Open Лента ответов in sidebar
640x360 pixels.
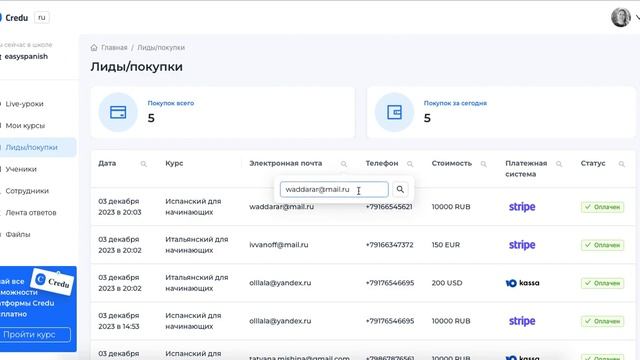point(31,213)
